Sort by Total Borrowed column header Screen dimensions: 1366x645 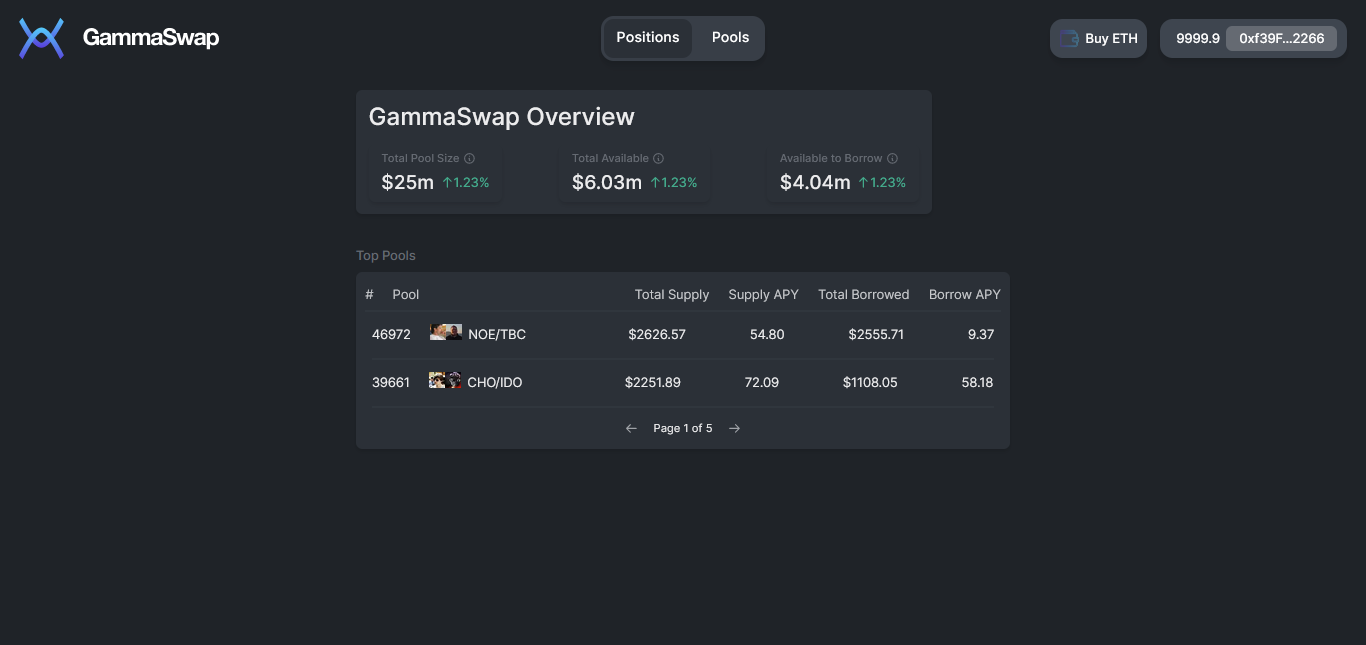864,294
